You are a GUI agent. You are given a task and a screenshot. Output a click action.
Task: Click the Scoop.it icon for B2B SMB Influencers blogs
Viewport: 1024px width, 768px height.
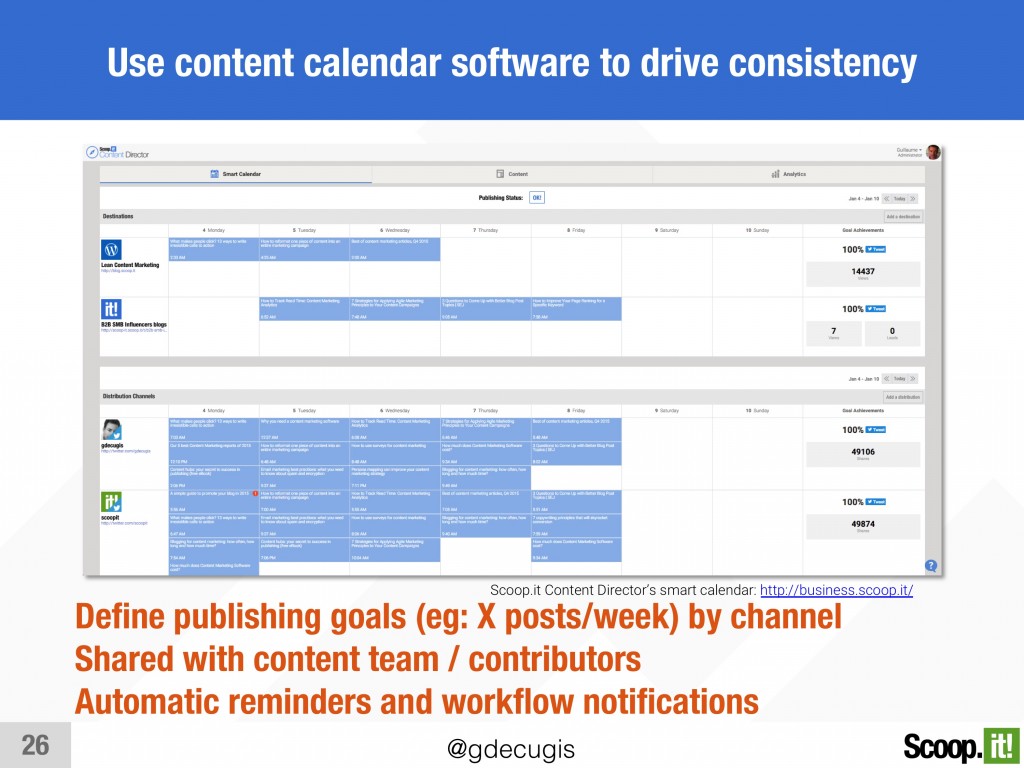point(111,309)
